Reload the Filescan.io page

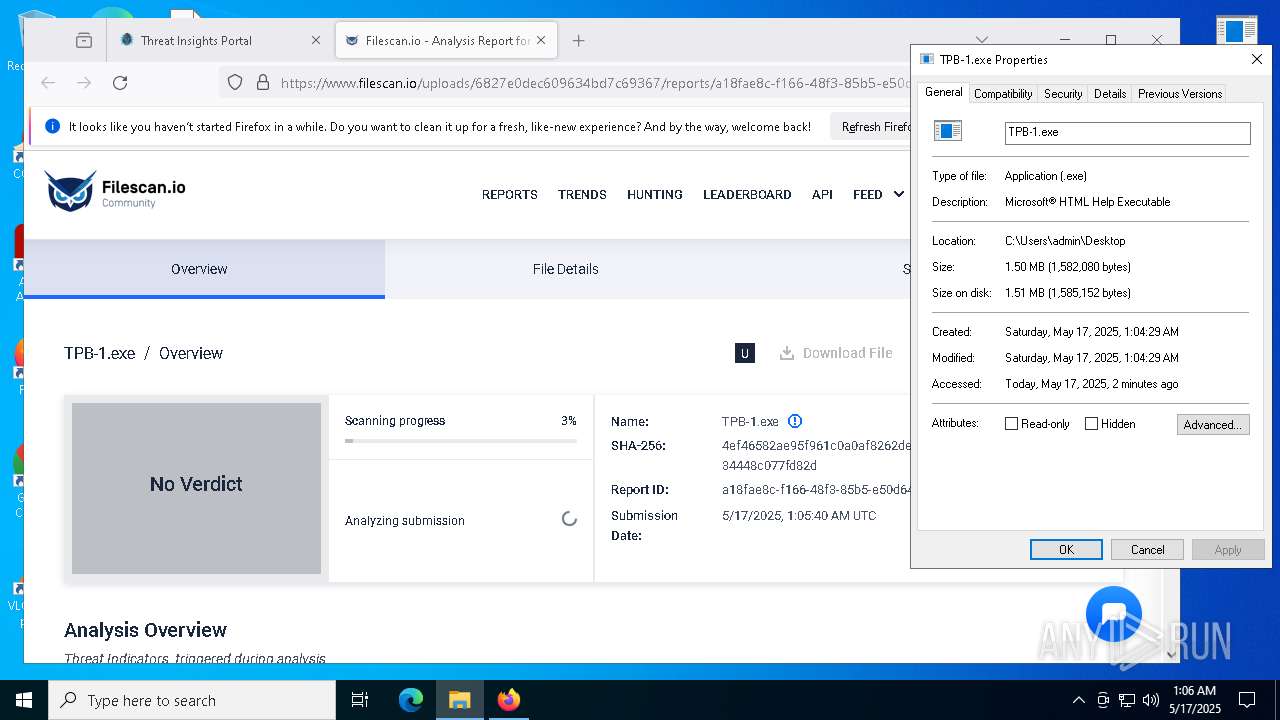[x=120, y=83]
